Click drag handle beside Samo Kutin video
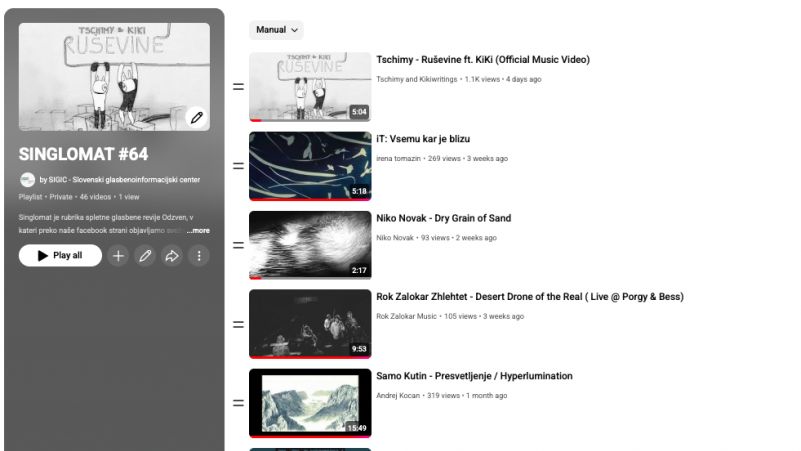Screen dimensions: 801x451 pyautogui.click(x=238, y=403)
